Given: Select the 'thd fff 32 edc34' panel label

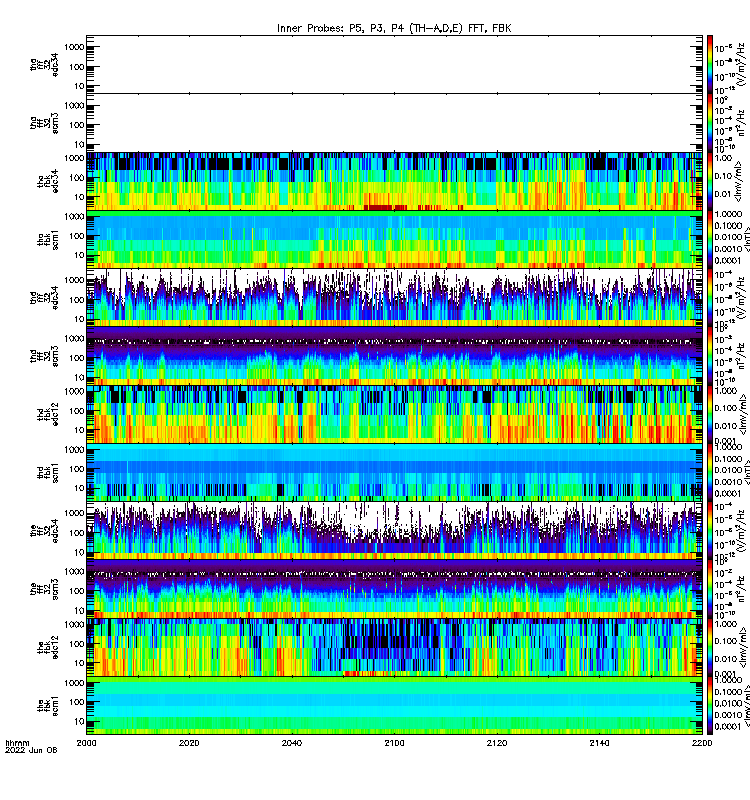Looking at the screenshot, I should pyautogui.click(x=44, y=298).
